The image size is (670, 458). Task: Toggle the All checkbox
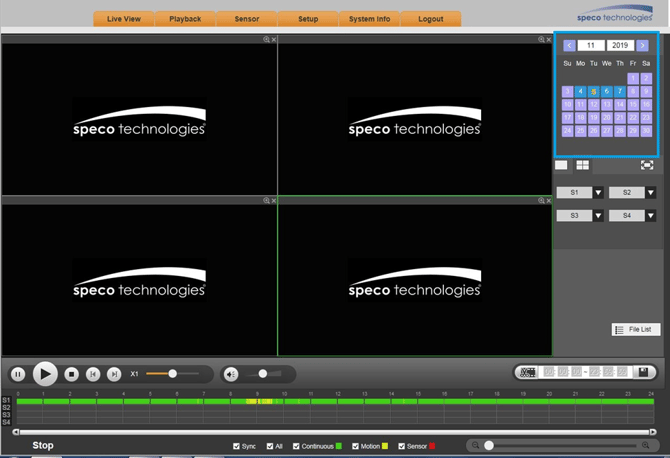click(270, 446)
